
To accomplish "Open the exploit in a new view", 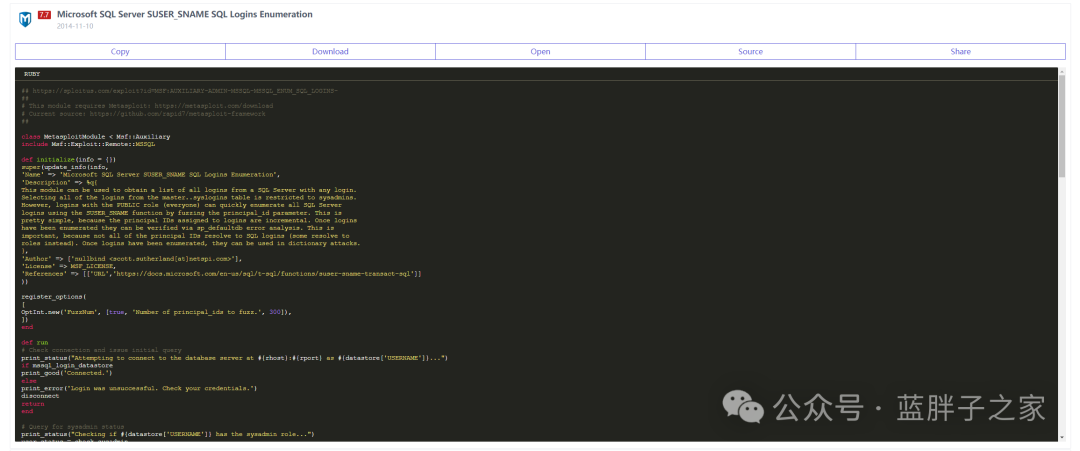I will pos(541,52).
